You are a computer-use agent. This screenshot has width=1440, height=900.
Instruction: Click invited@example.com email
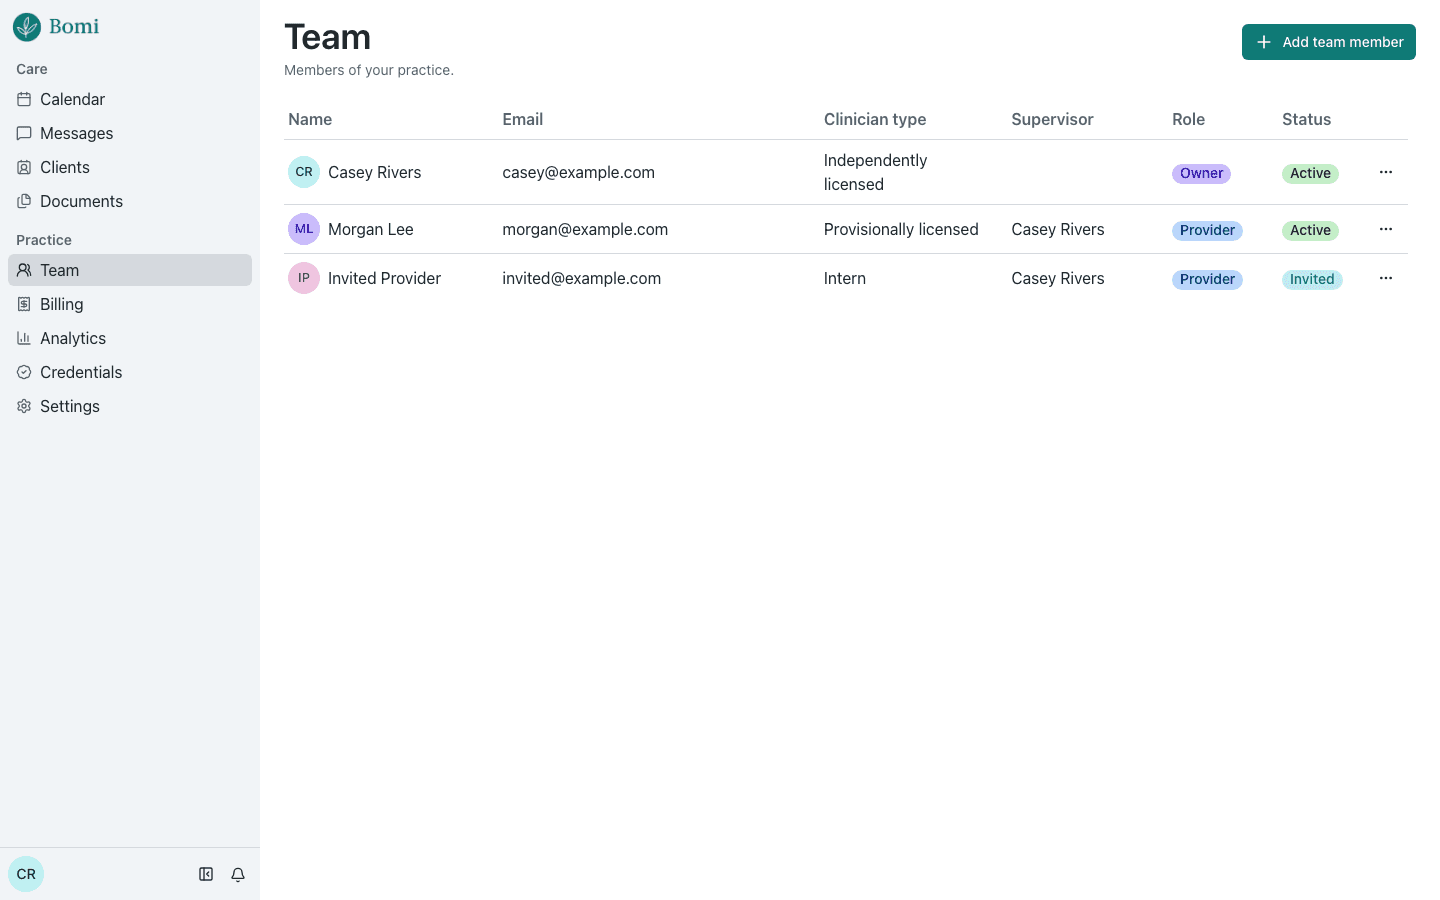tap(582, 278)
